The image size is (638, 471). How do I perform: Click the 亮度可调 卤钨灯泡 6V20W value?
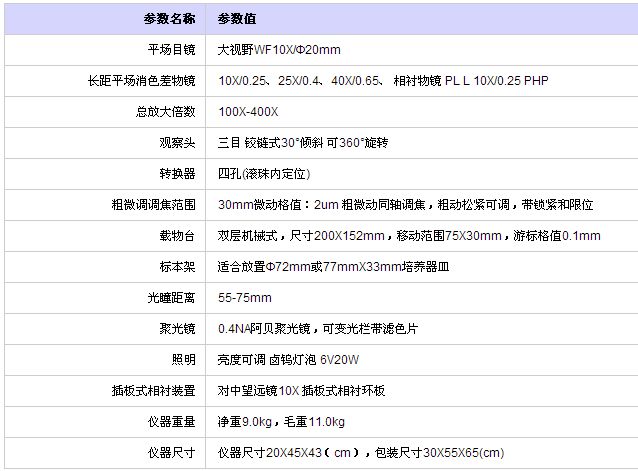pos(289,359)
